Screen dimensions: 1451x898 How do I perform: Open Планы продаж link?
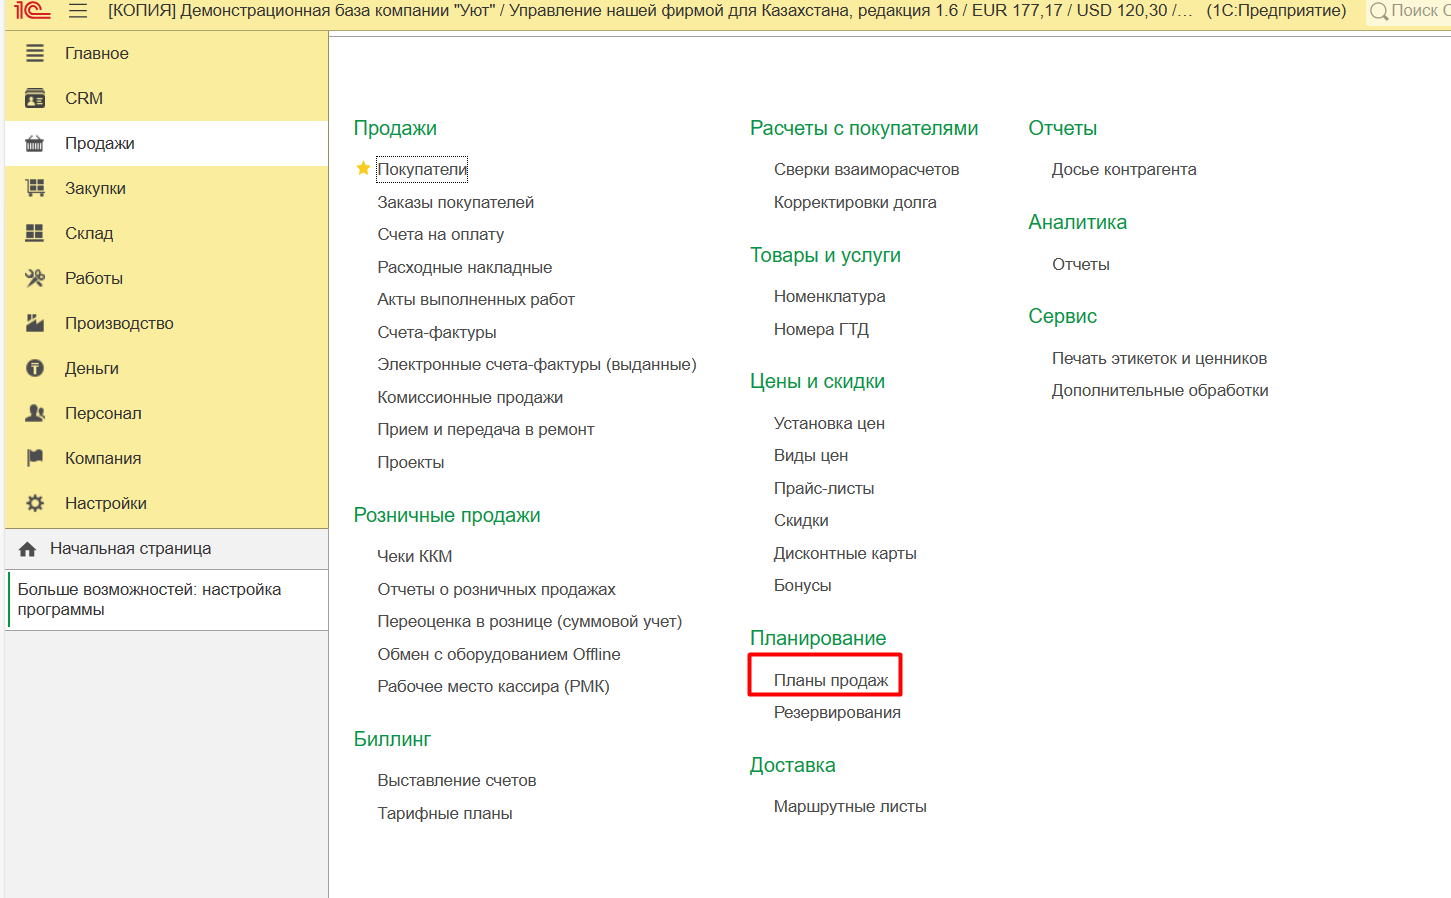830,680
